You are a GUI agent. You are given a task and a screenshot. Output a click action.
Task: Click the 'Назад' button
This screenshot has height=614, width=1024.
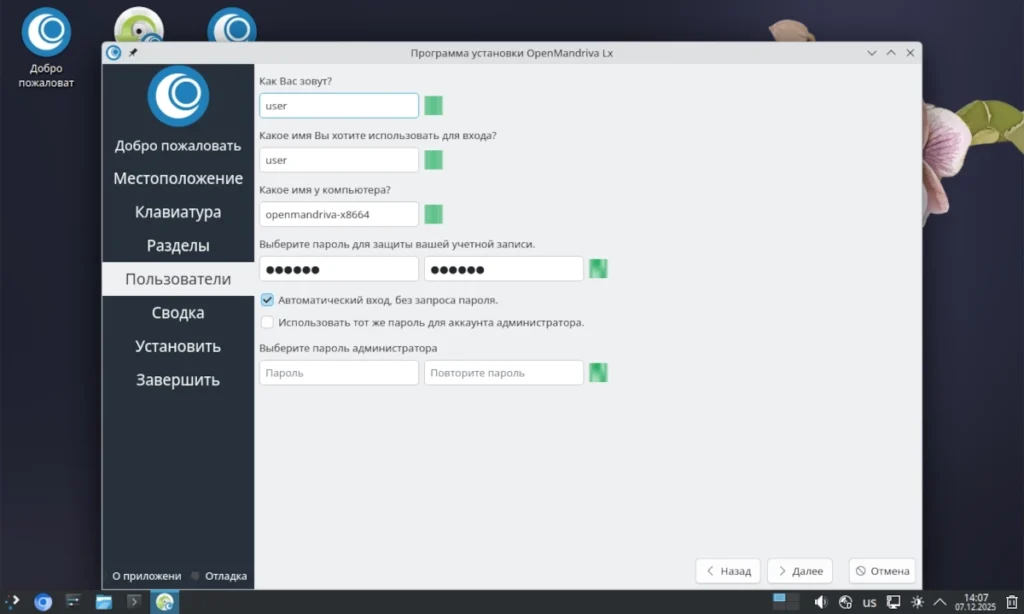pyautogui.click(x=728, y=571)
